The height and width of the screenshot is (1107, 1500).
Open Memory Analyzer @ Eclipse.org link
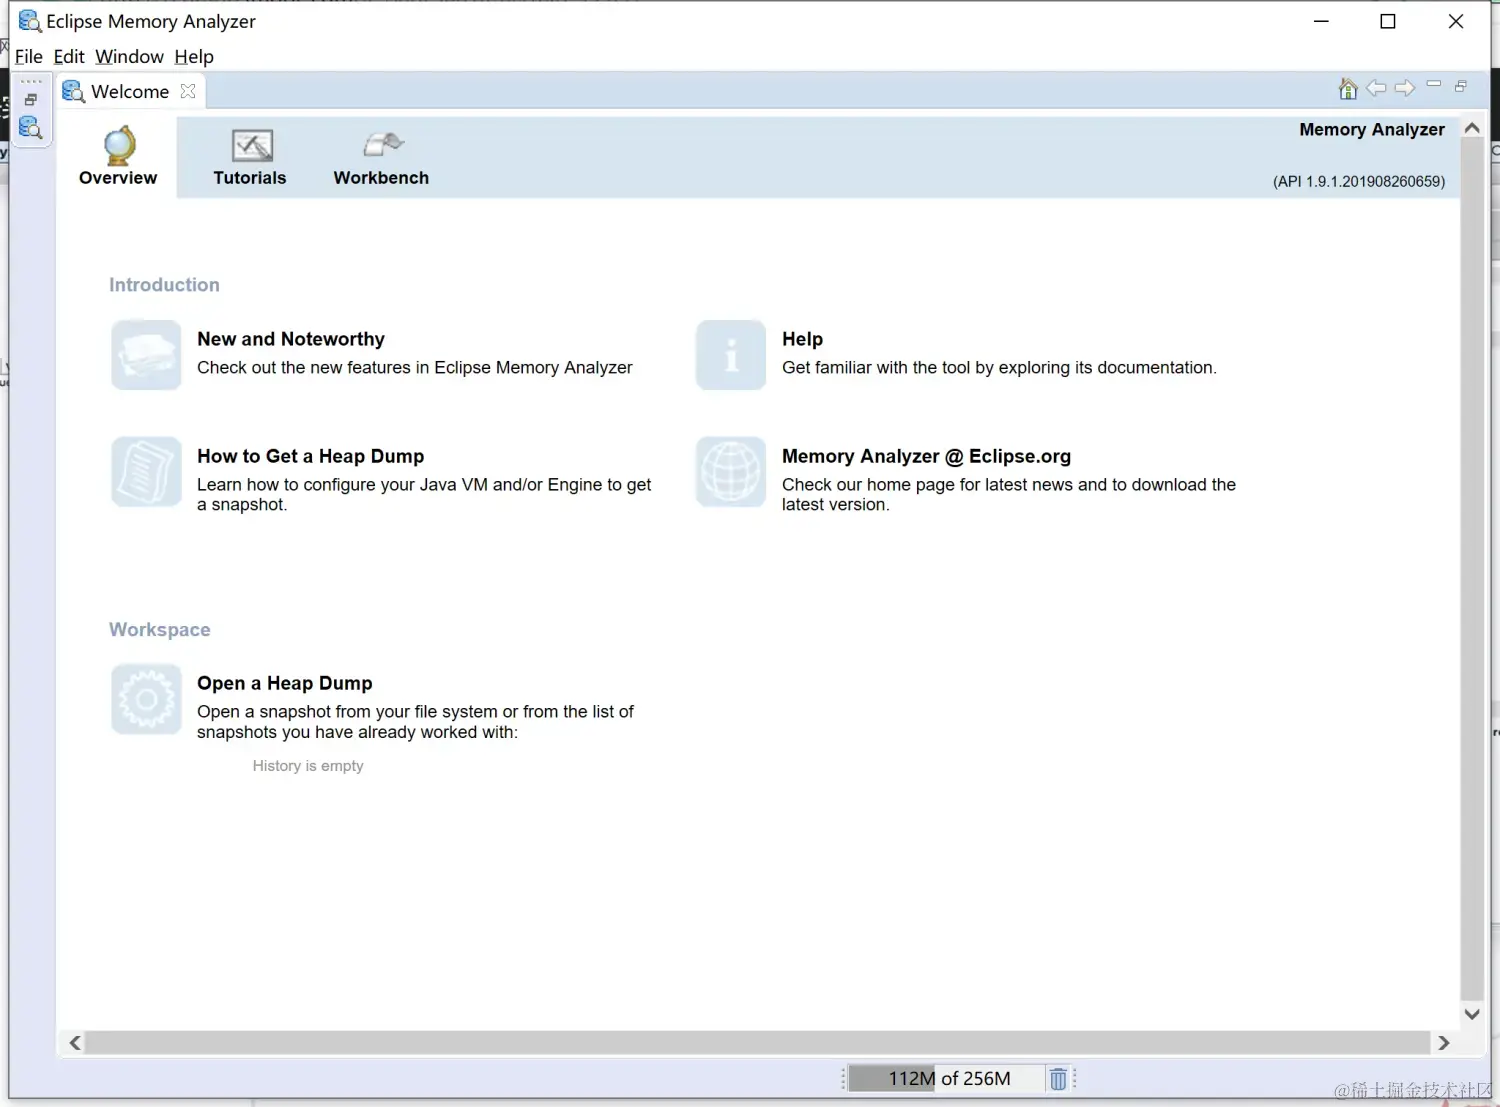[926, 456]
